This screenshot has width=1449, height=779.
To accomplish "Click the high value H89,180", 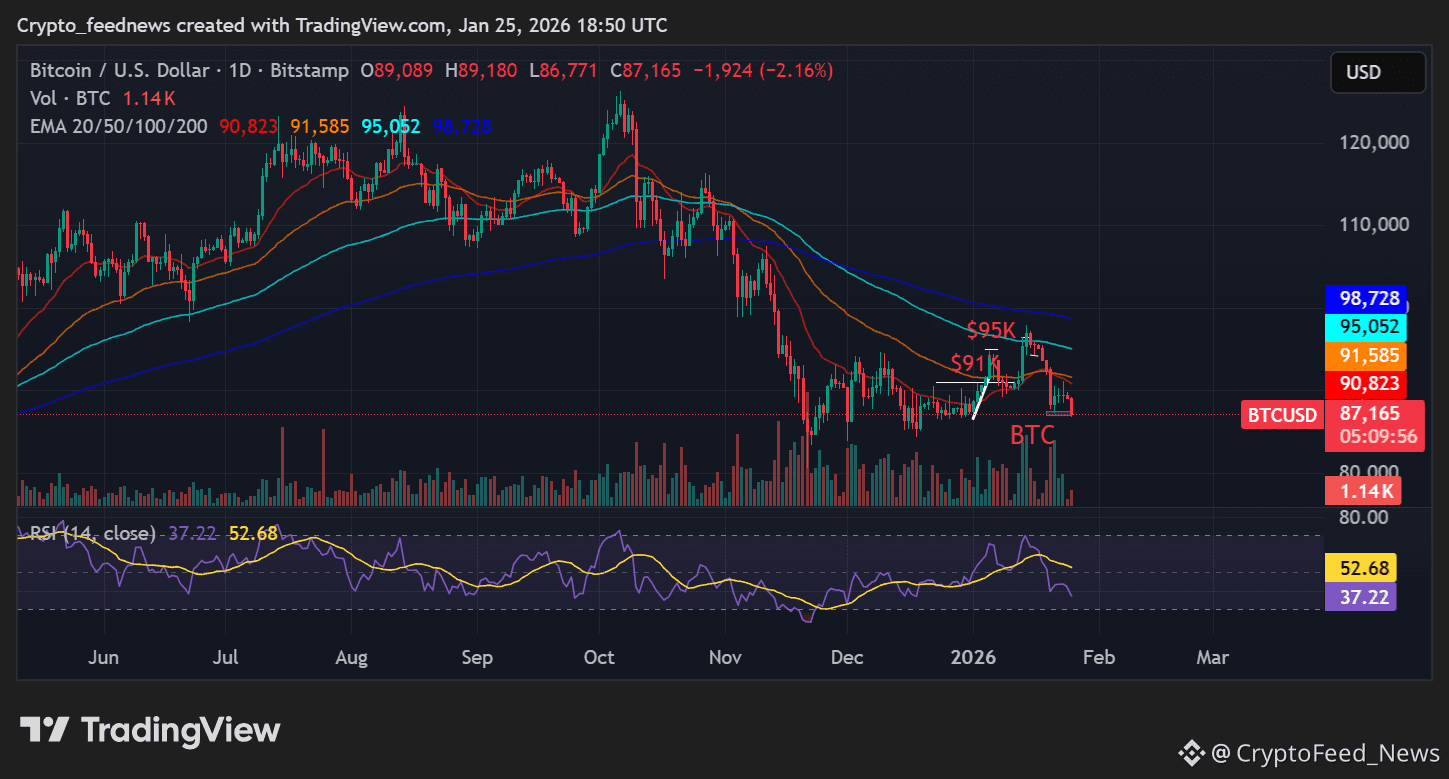I will (482, 71).
